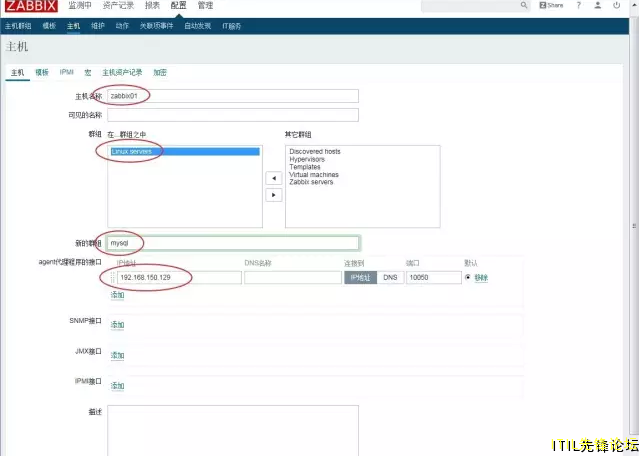Viewport: 639px width, 456px height.
Task: Open 配置 top menu
Action: pos(178,5)
